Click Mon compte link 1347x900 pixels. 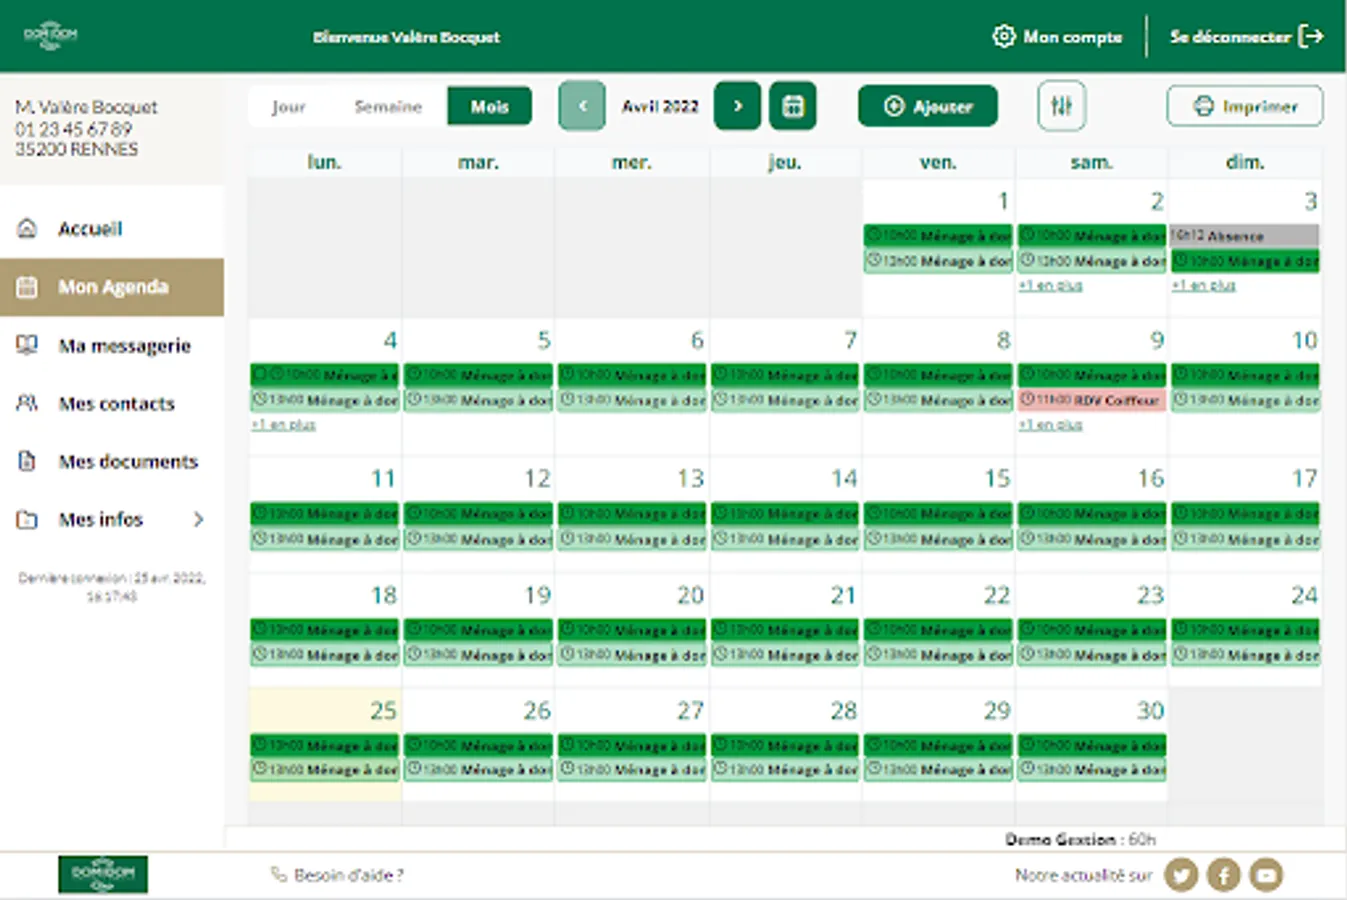pos(1072,37)
